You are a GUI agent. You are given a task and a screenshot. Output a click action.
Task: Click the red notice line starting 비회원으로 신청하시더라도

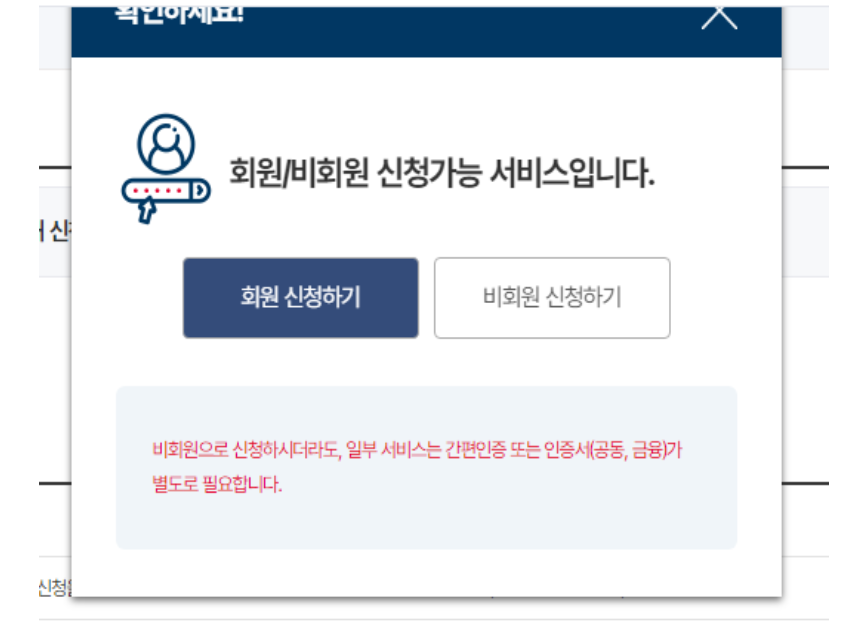pyautogui.click(x=417, y=450)
